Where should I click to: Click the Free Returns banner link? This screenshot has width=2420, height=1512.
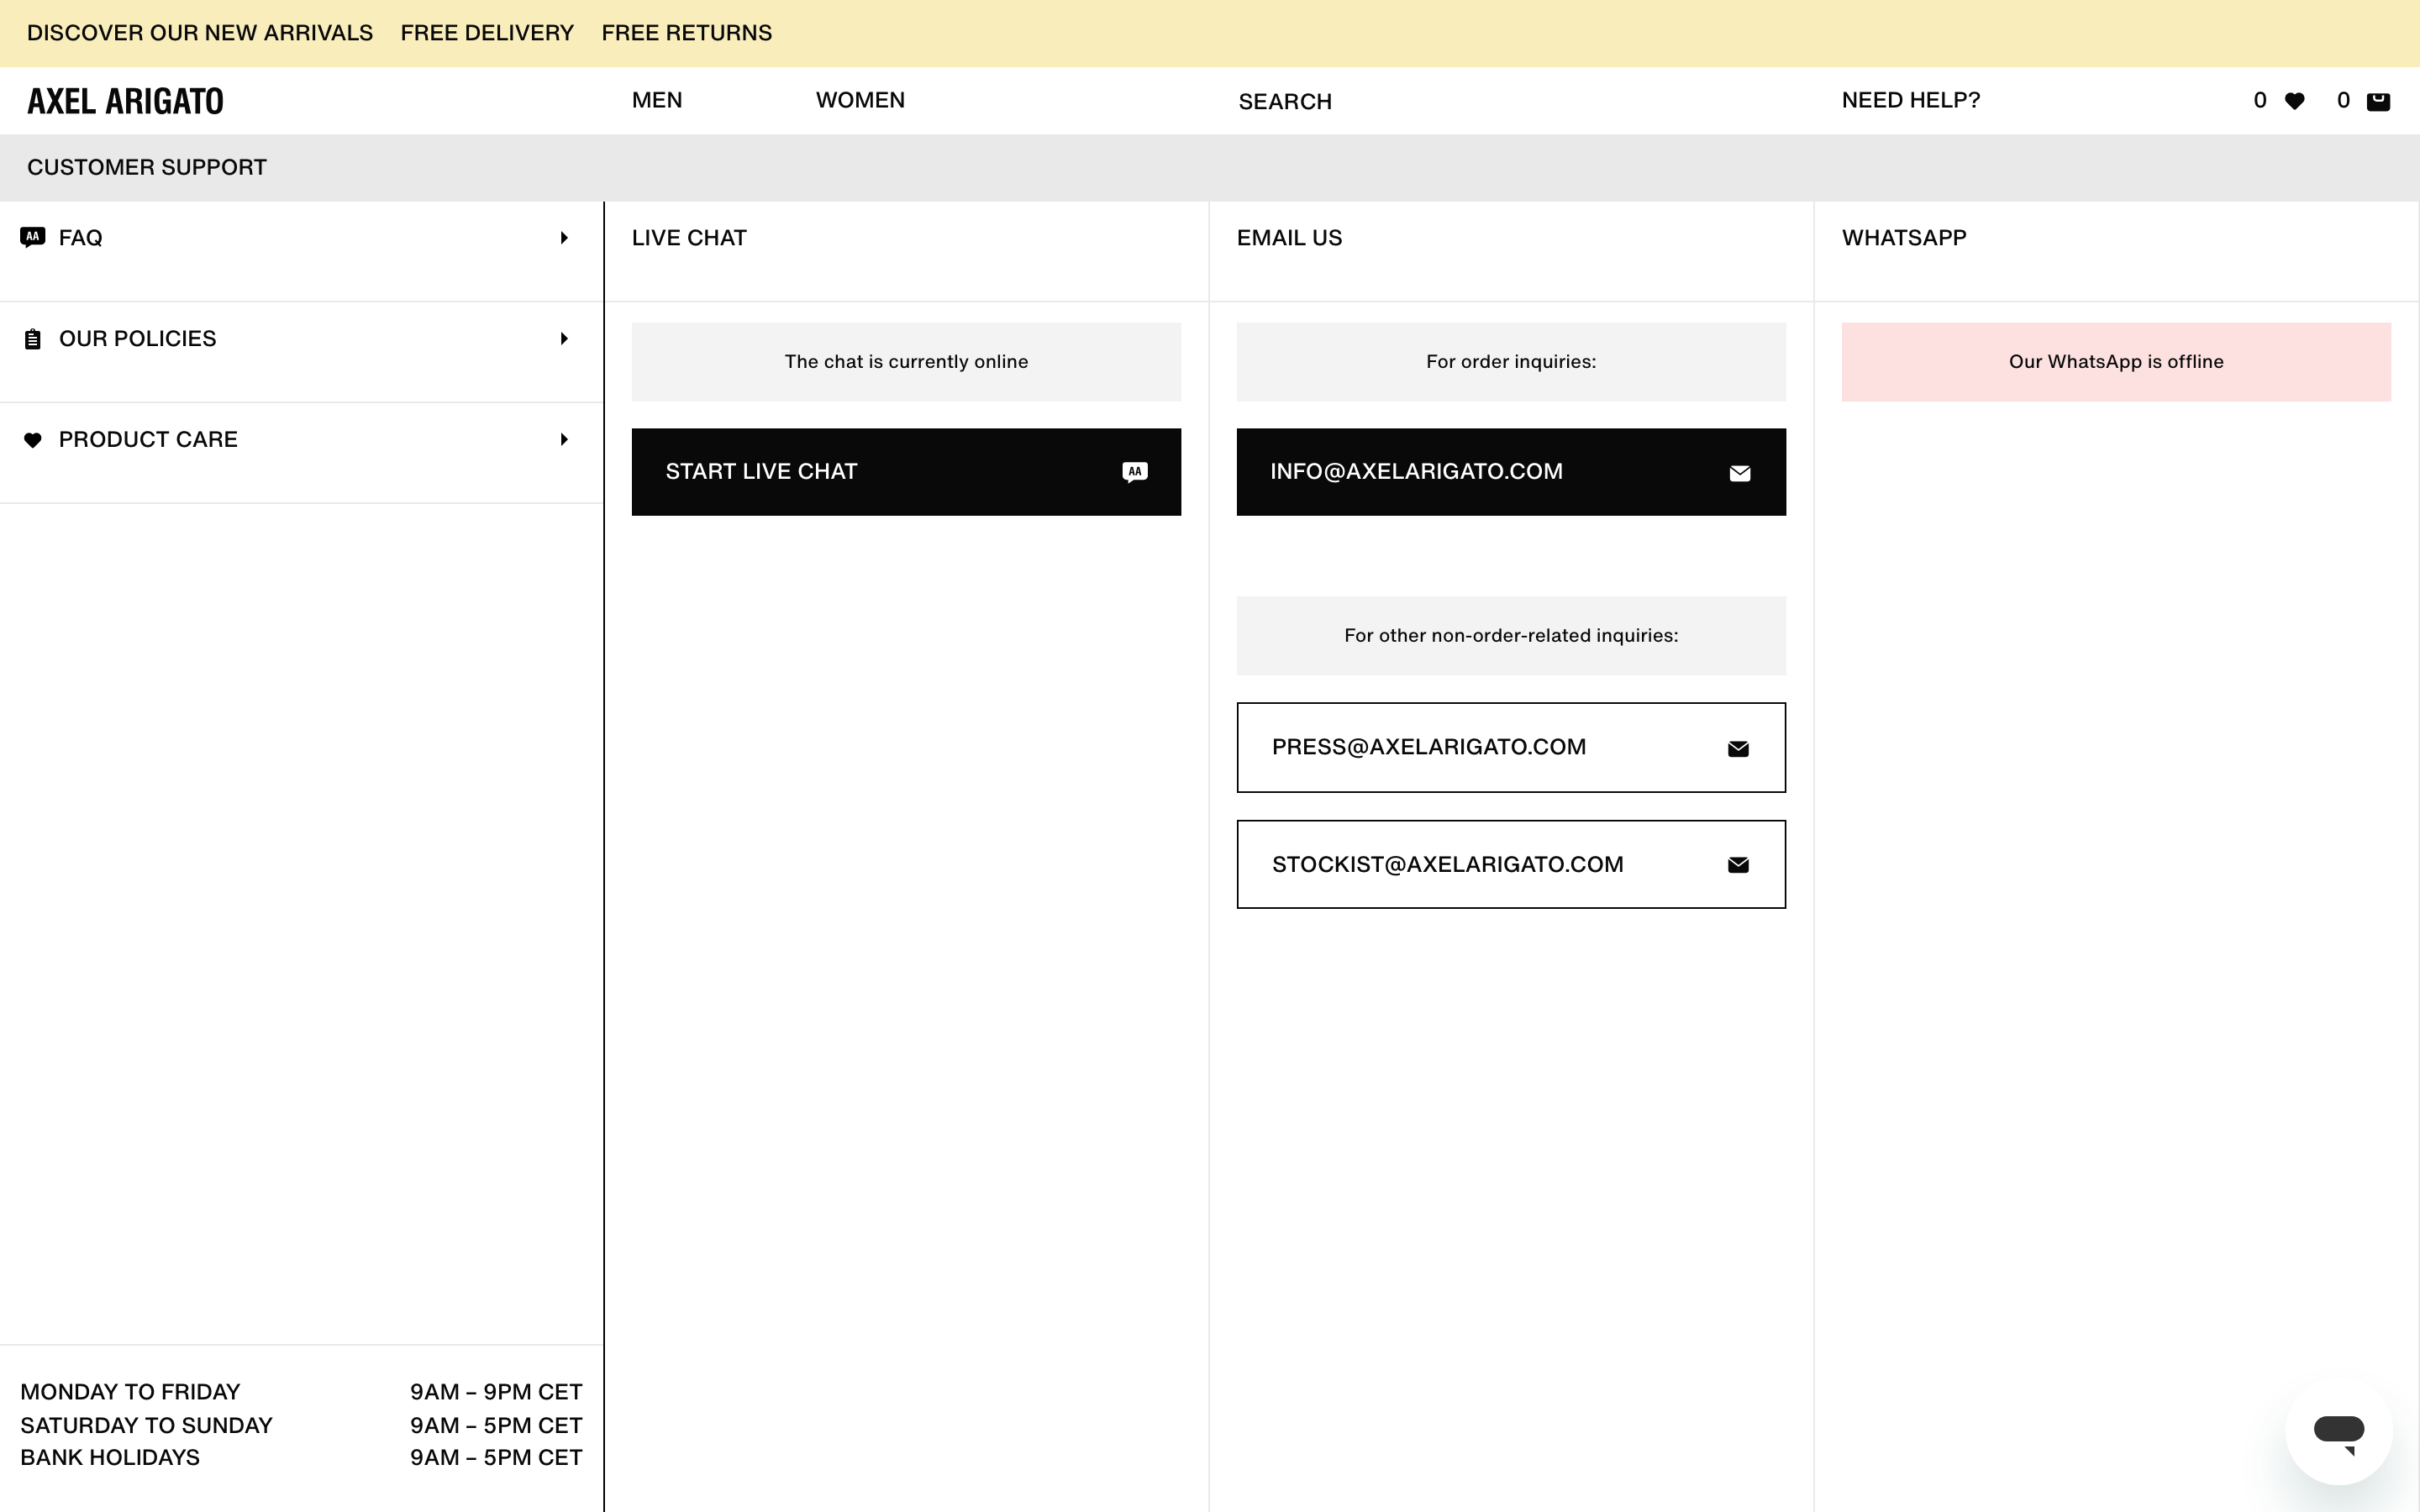click(x=687, y=33)
